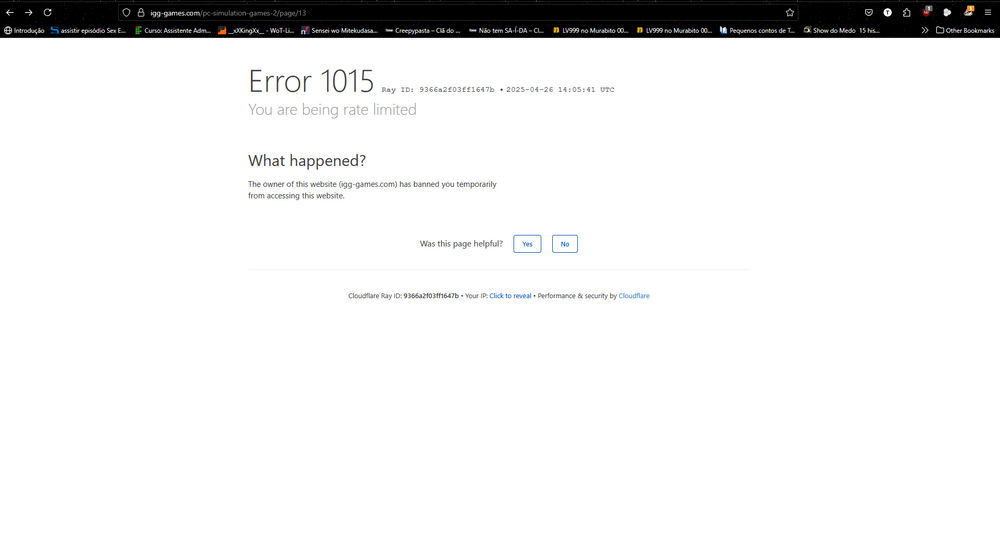The image size is (1000, 542).
Task: Open the account avatar icon
Action: (x=887, y=13)
